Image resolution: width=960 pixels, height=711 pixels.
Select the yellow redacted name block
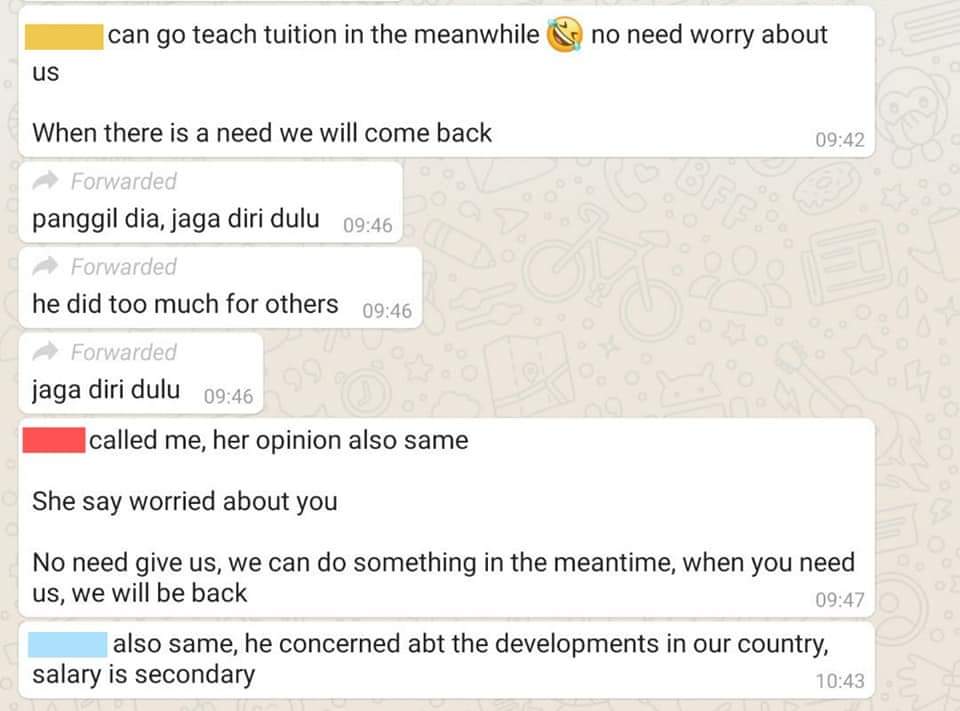click(x=64, y=37)
